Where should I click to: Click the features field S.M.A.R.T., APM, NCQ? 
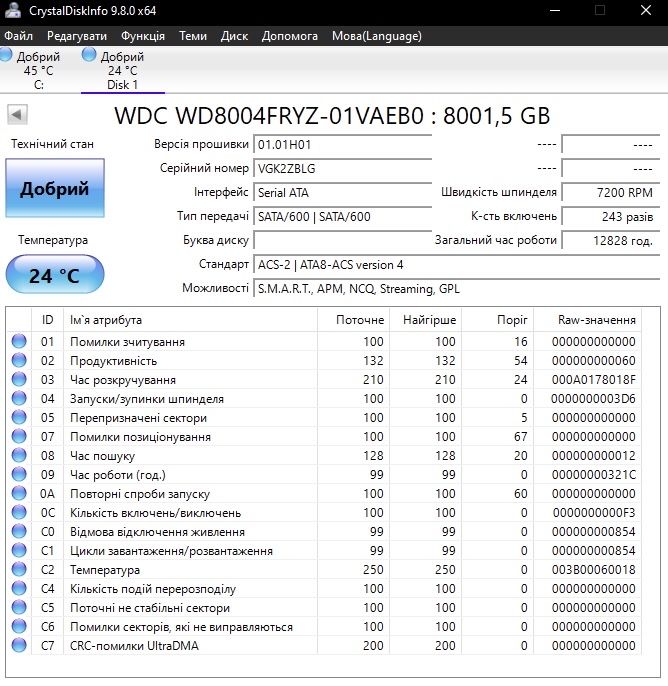pos(456,288)
